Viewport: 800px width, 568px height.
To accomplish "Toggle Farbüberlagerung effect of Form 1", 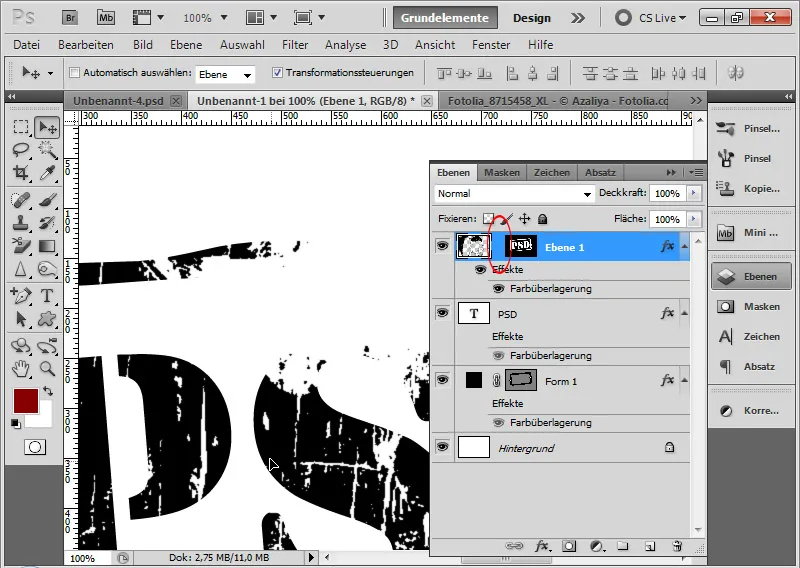I will tap(498, 423).
